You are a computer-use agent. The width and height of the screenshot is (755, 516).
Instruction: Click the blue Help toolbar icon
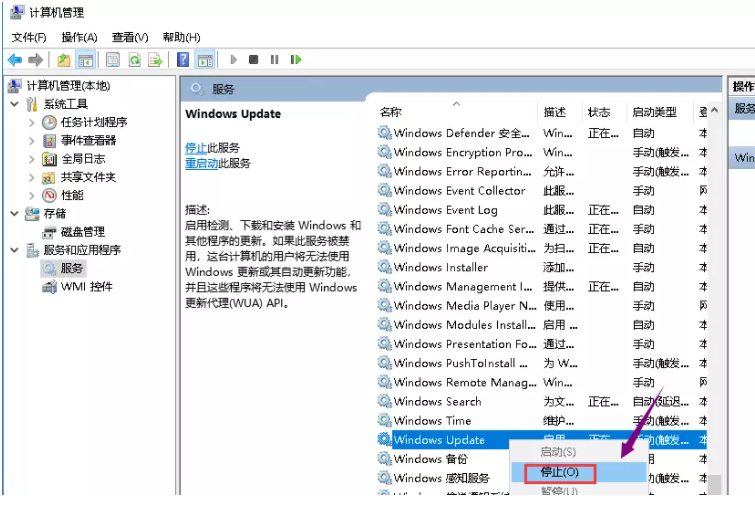[x=183, y=60]
